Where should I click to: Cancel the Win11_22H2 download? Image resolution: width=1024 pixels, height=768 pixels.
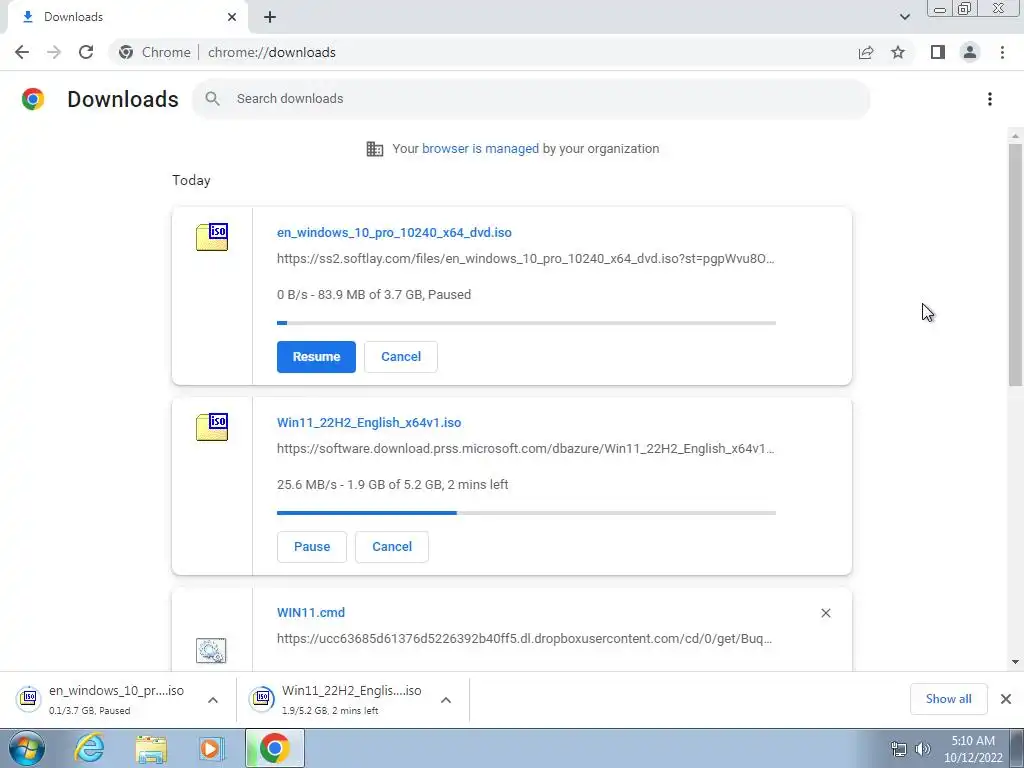click(392, 547)
